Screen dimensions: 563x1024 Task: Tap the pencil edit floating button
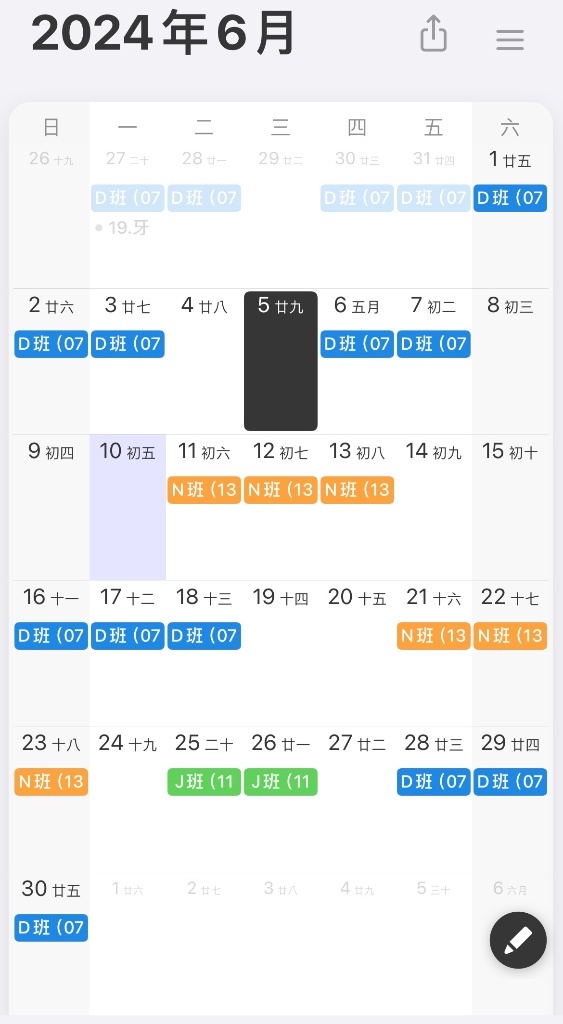[x=518, y=940]
